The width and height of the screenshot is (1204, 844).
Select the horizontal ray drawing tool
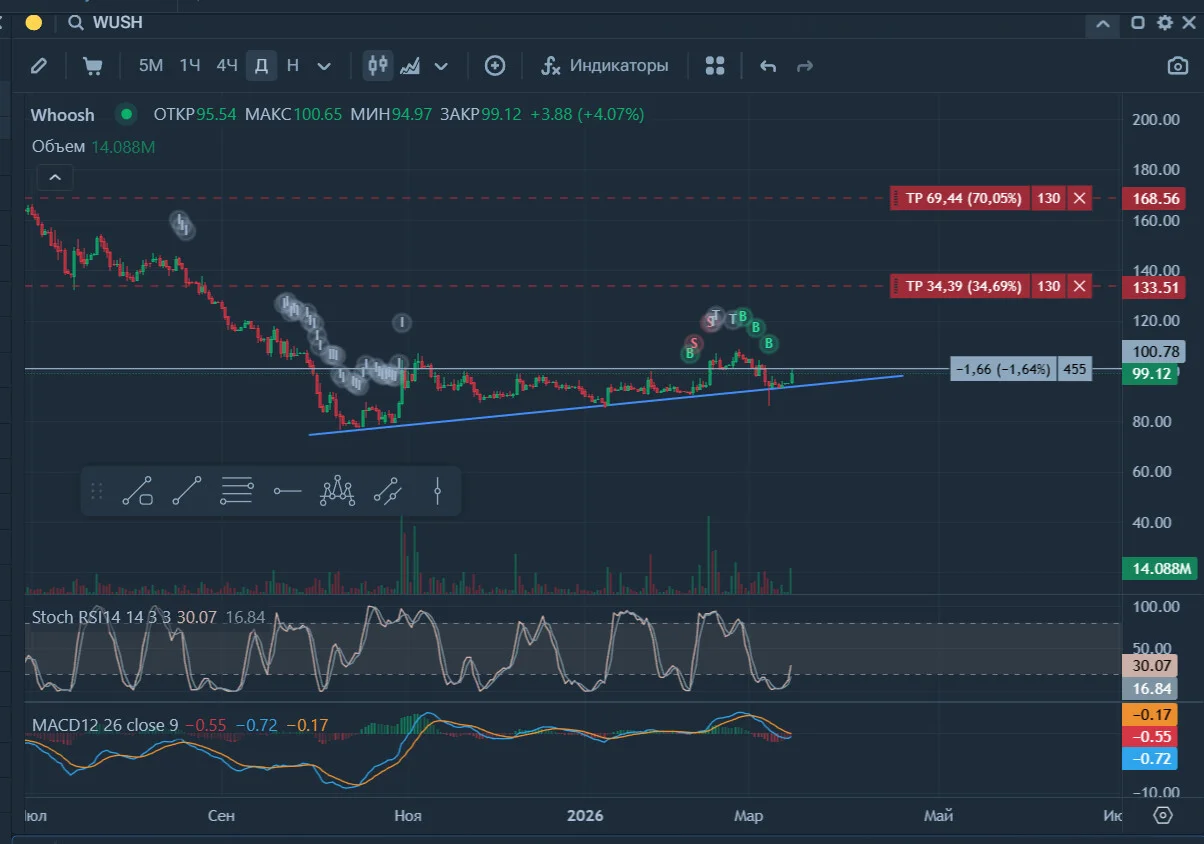tap(287, 491)
